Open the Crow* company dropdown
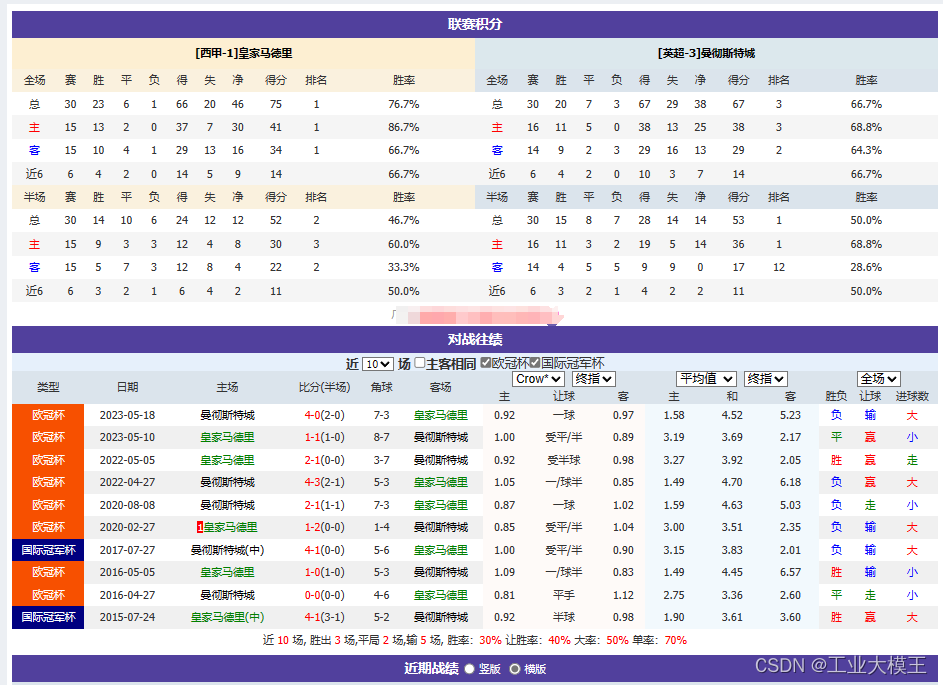The height and width of the screenshot is (685, 943). click(x=538, y=379)
